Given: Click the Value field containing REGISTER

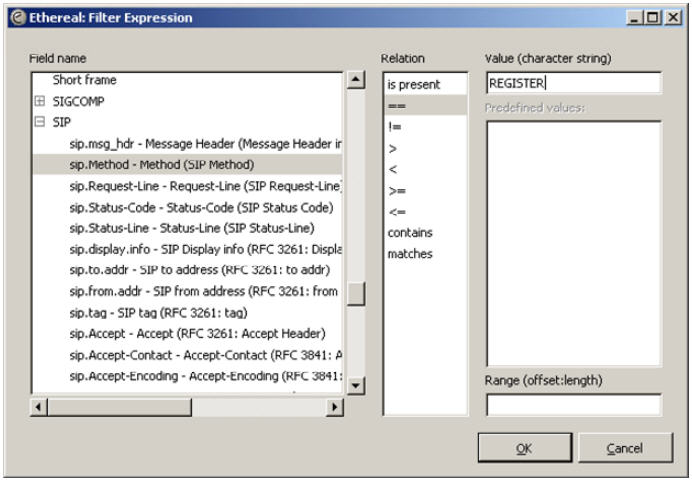Looking at the screenshot, I should 574,83.
